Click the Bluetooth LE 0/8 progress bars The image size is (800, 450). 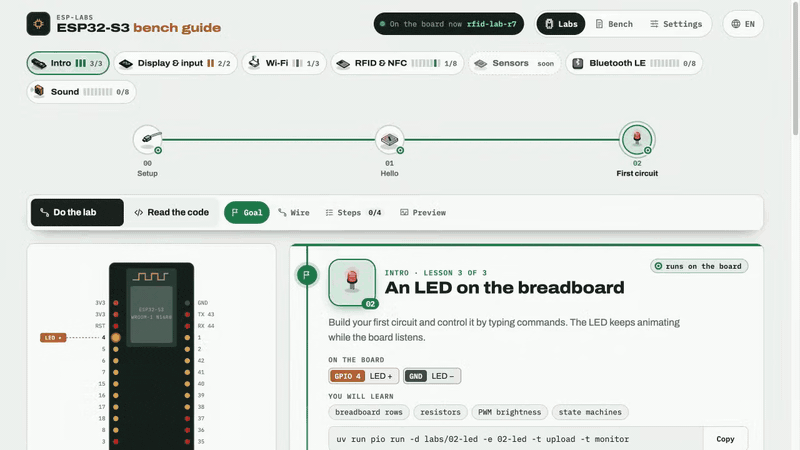(x=664, y=63)
